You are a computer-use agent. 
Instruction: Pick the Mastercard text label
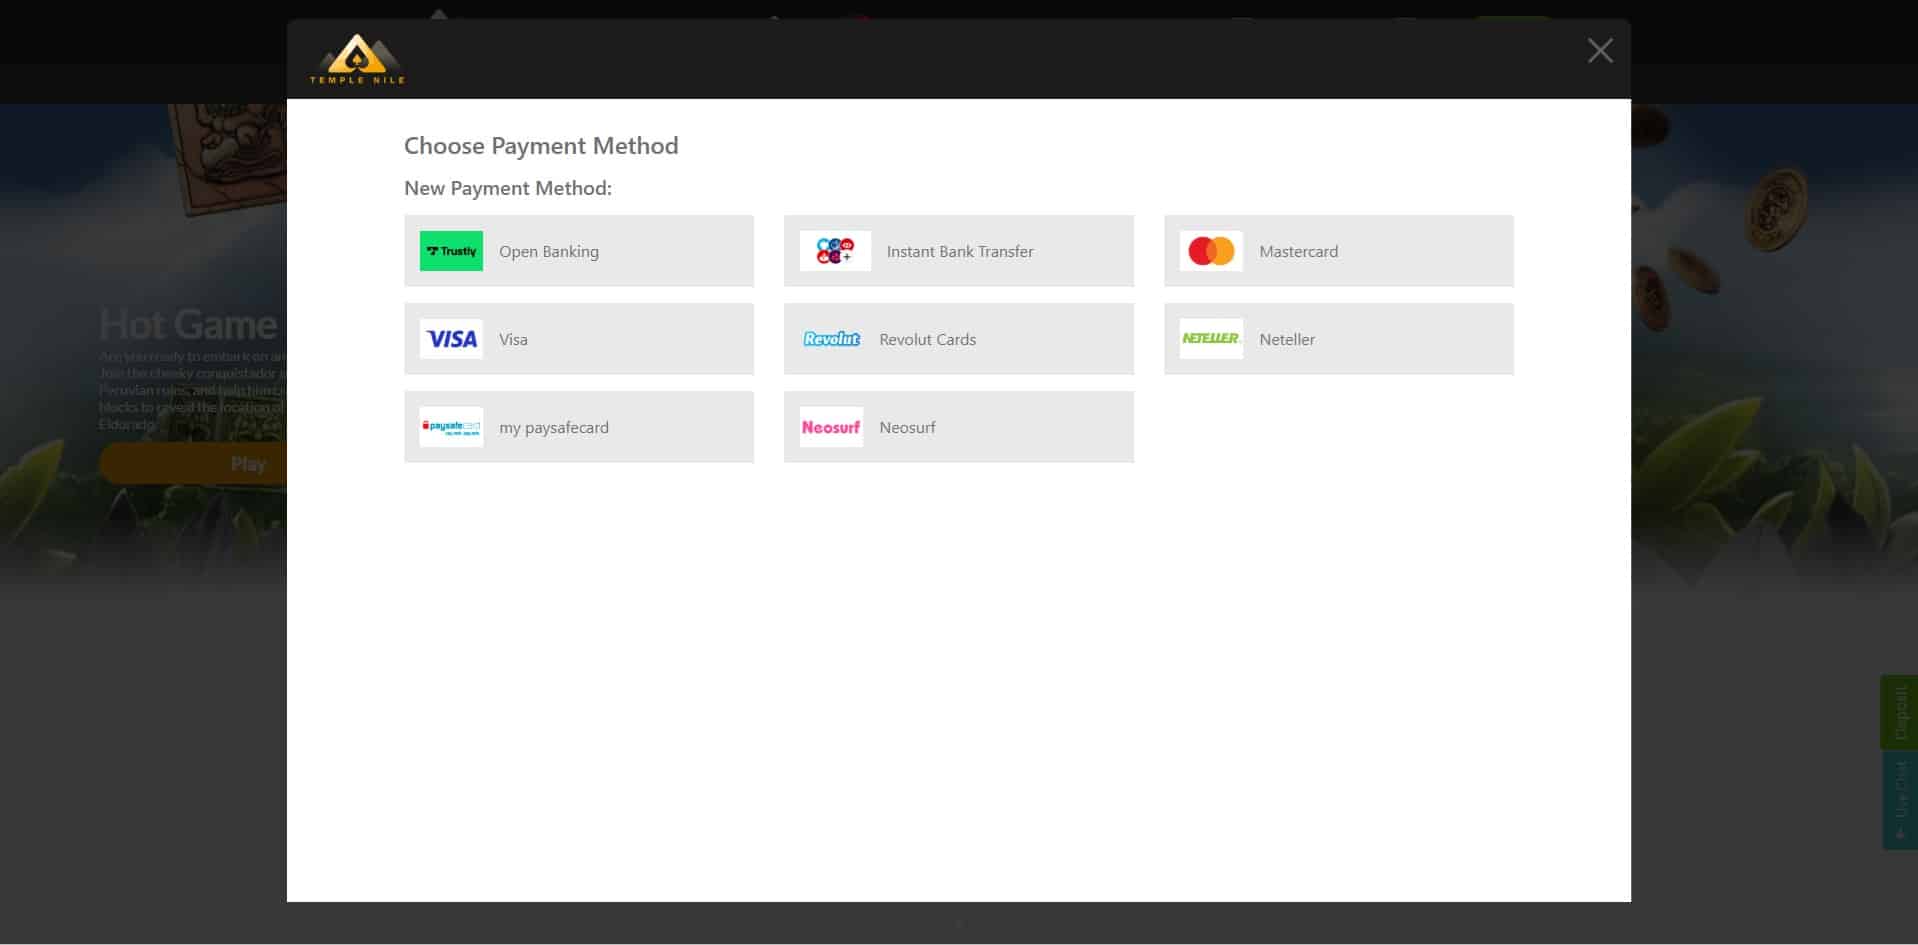[1298, 252]
